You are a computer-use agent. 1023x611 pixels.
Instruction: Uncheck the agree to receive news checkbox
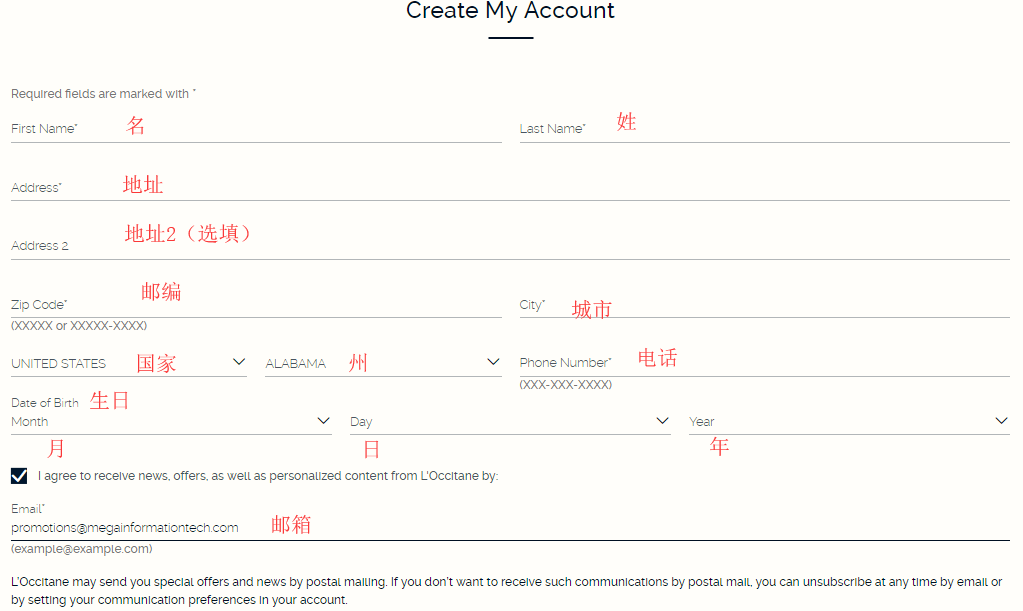click(x=19, y=476)
